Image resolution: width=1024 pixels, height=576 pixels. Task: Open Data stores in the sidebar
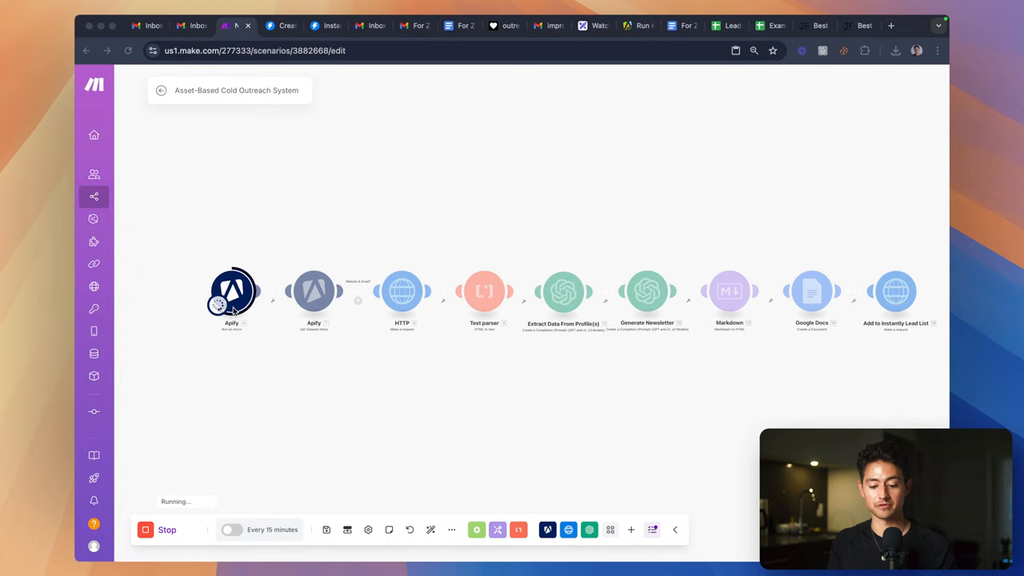[94, 353]
